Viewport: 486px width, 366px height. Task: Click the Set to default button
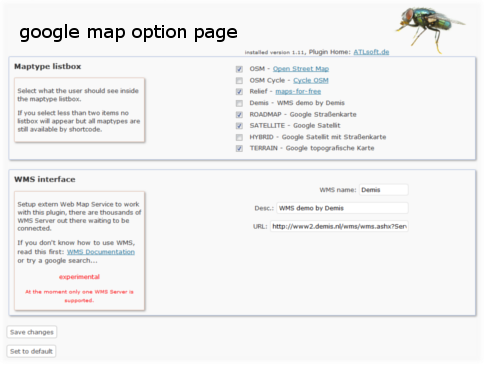(x=31, y=351)
